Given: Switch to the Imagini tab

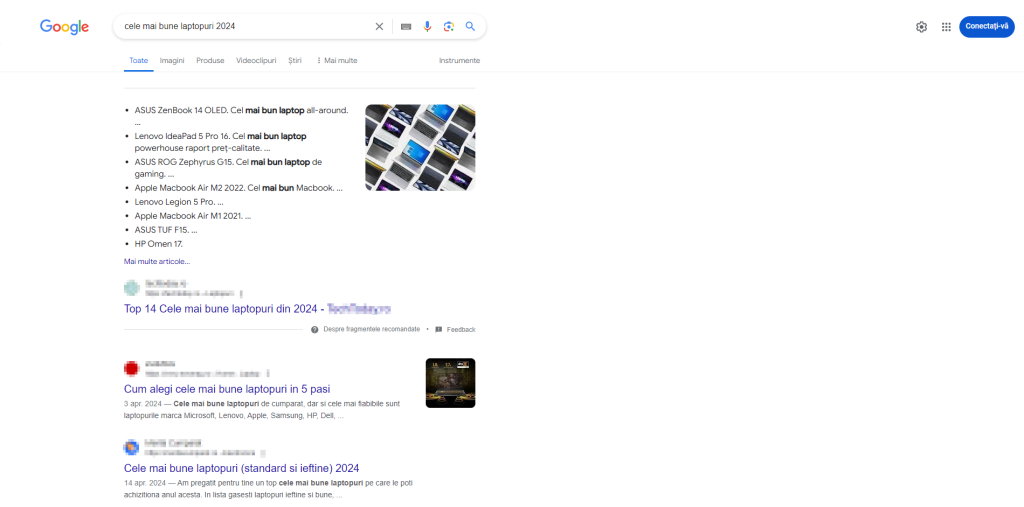Looking at the screenshot, I should tap(172, 60).
